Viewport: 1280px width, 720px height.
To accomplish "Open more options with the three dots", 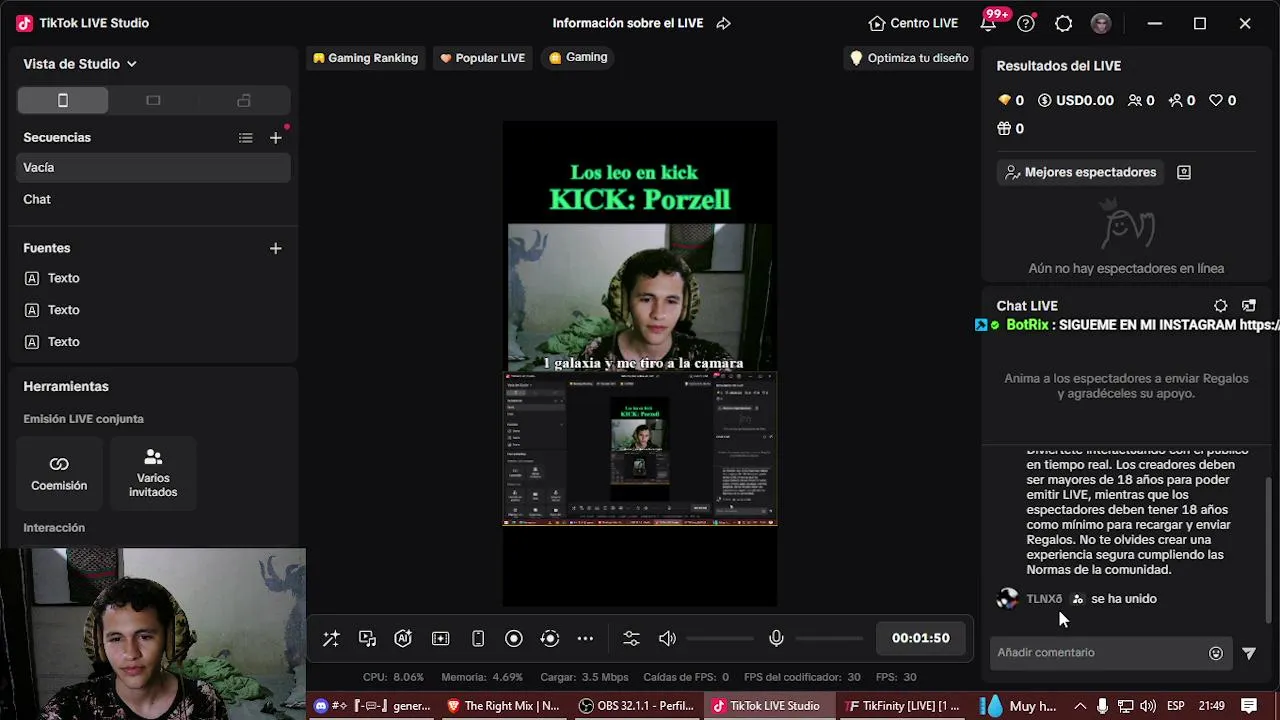I will click(x=586, y=638).
